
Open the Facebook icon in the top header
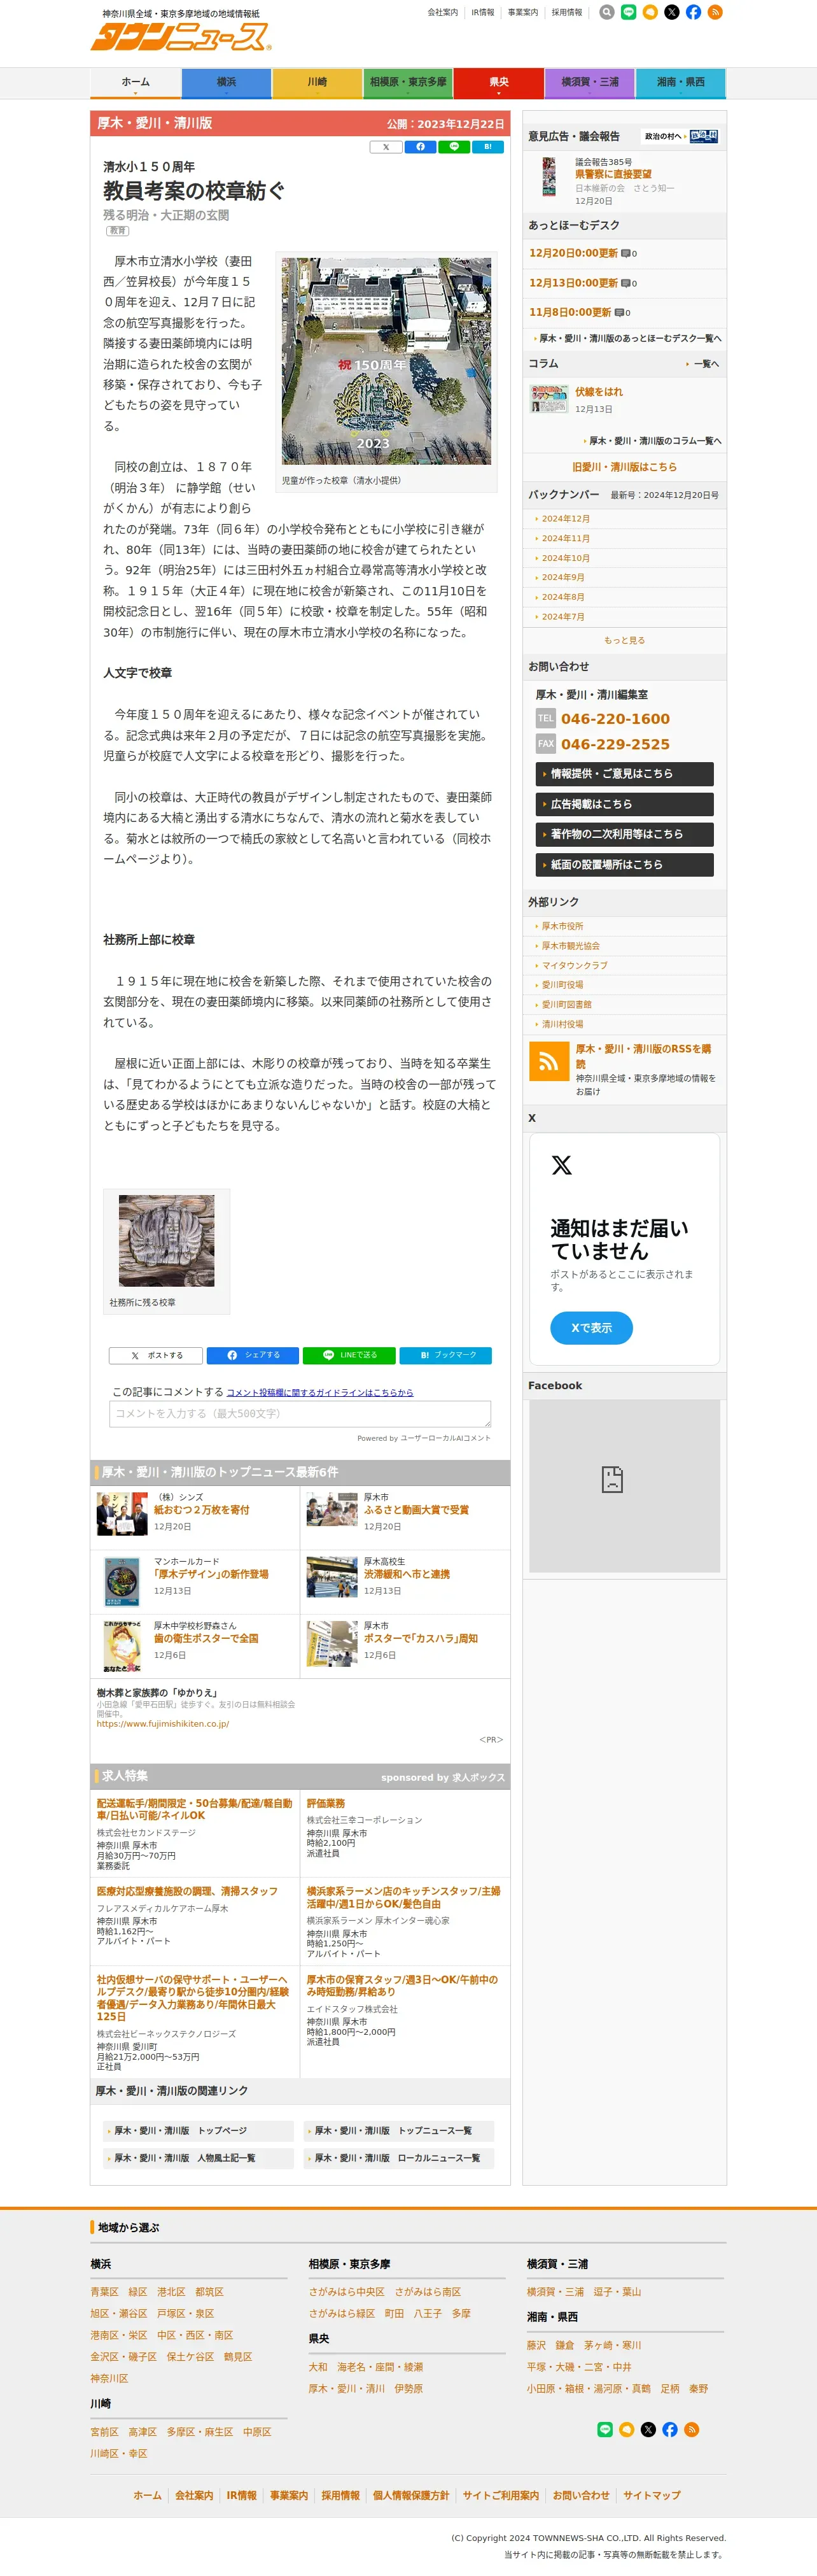click(x=693, y=13)
